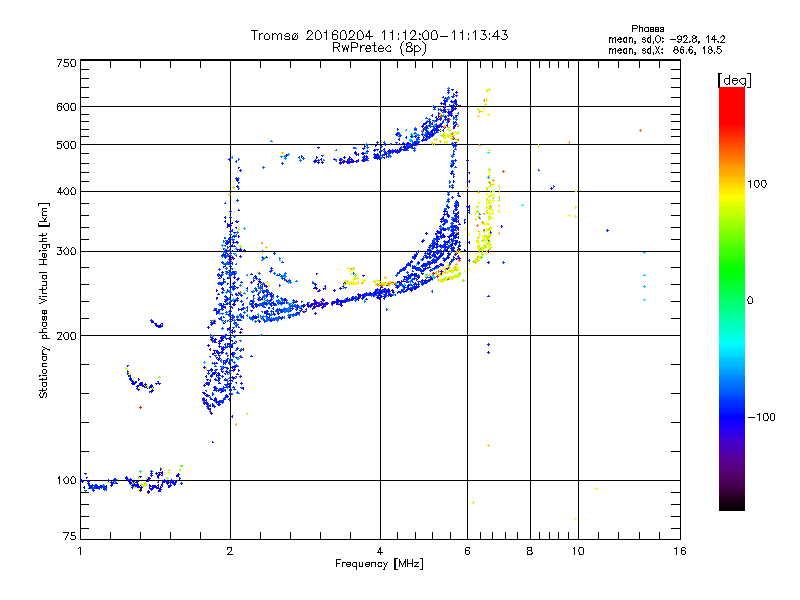
Task: Click the 'mean, sd,X: 86.6, 18.5' statistic
Action: (x=665, y=50)
